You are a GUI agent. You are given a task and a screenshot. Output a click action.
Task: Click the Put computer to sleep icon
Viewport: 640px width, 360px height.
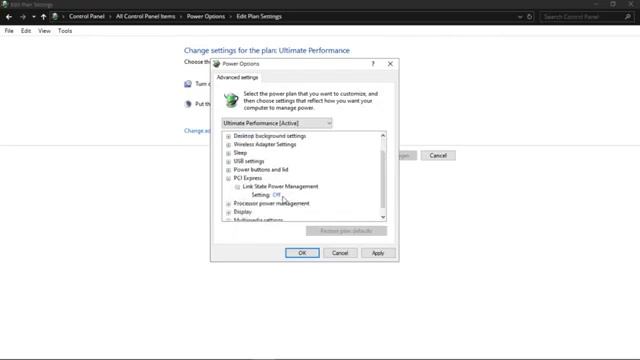tap(188, 104)
